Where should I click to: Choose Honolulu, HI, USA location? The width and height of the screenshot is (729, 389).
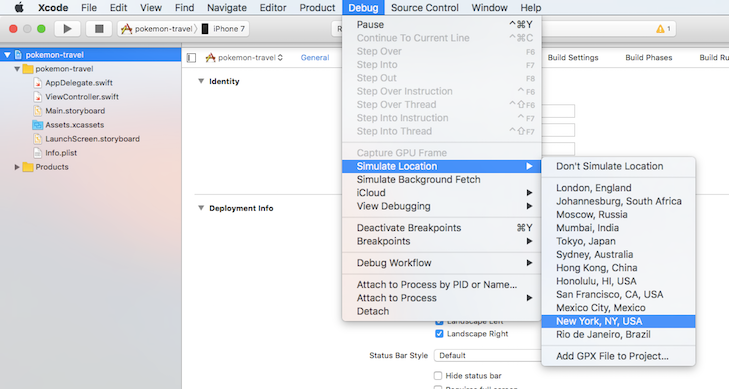pyautogui.click(x=618, y=281)
